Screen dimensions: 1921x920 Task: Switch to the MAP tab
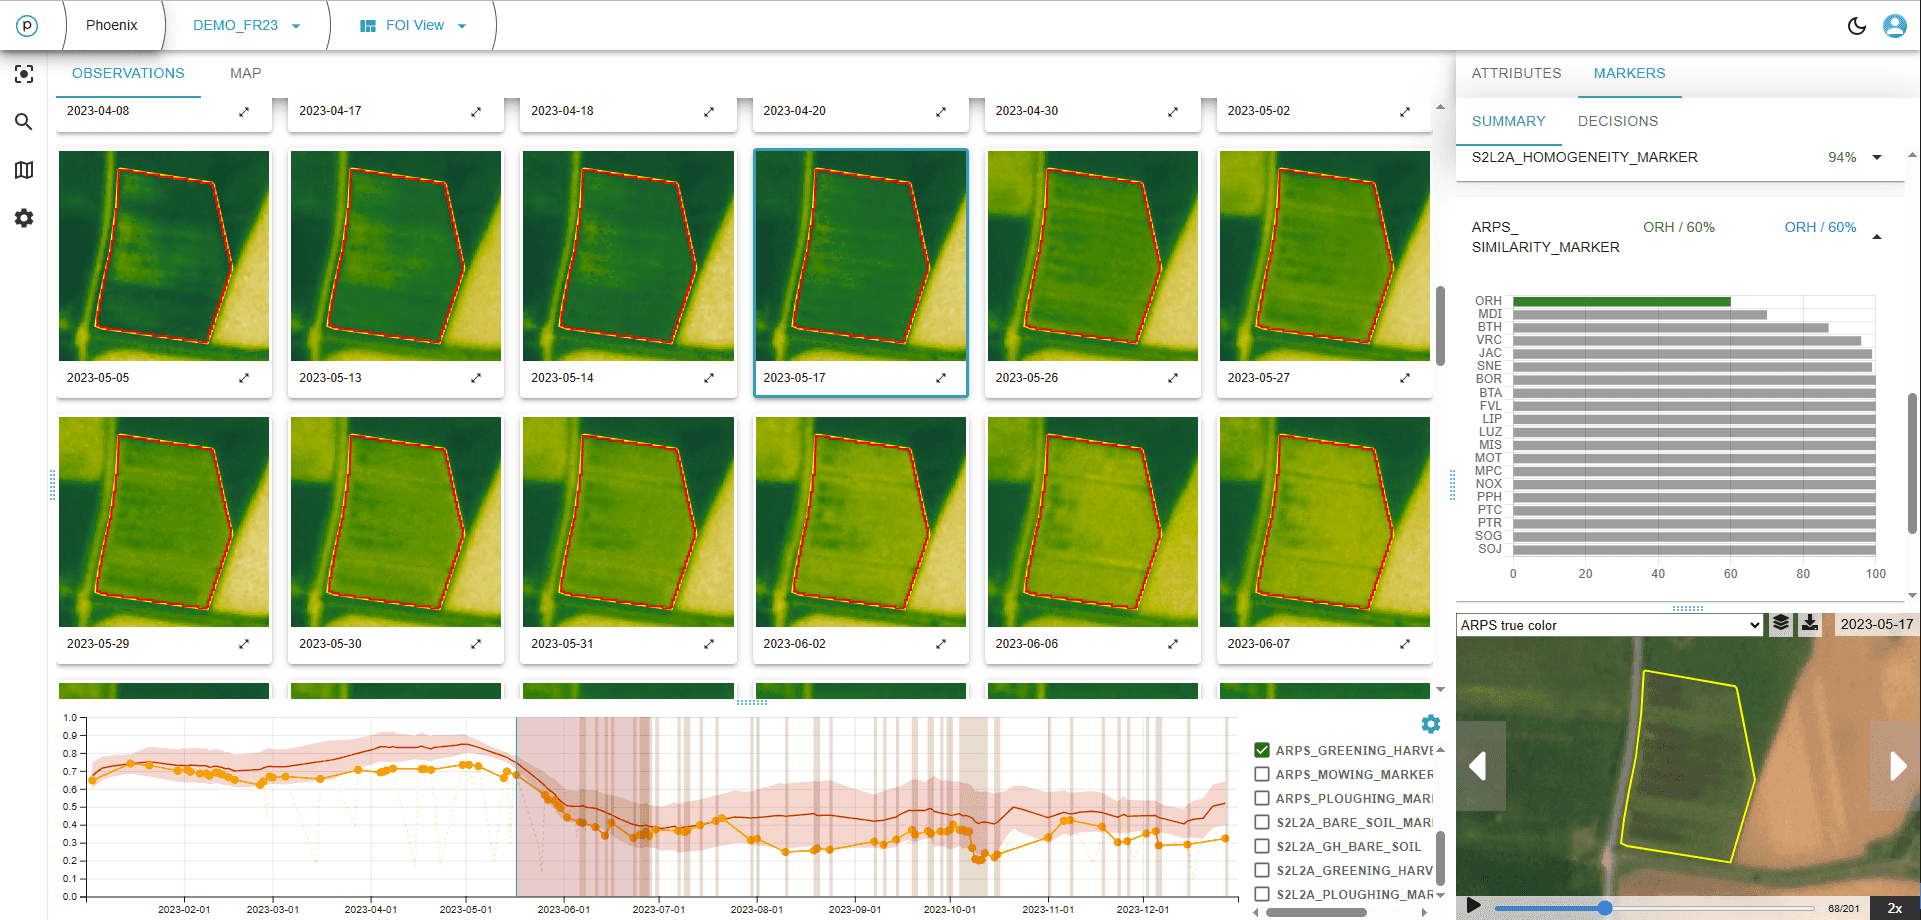[x=245, y=73]
